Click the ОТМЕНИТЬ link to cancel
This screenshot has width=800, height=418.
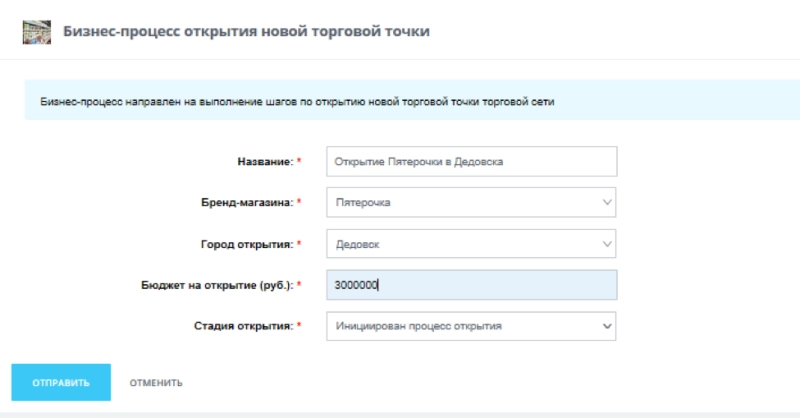(156, 383)
